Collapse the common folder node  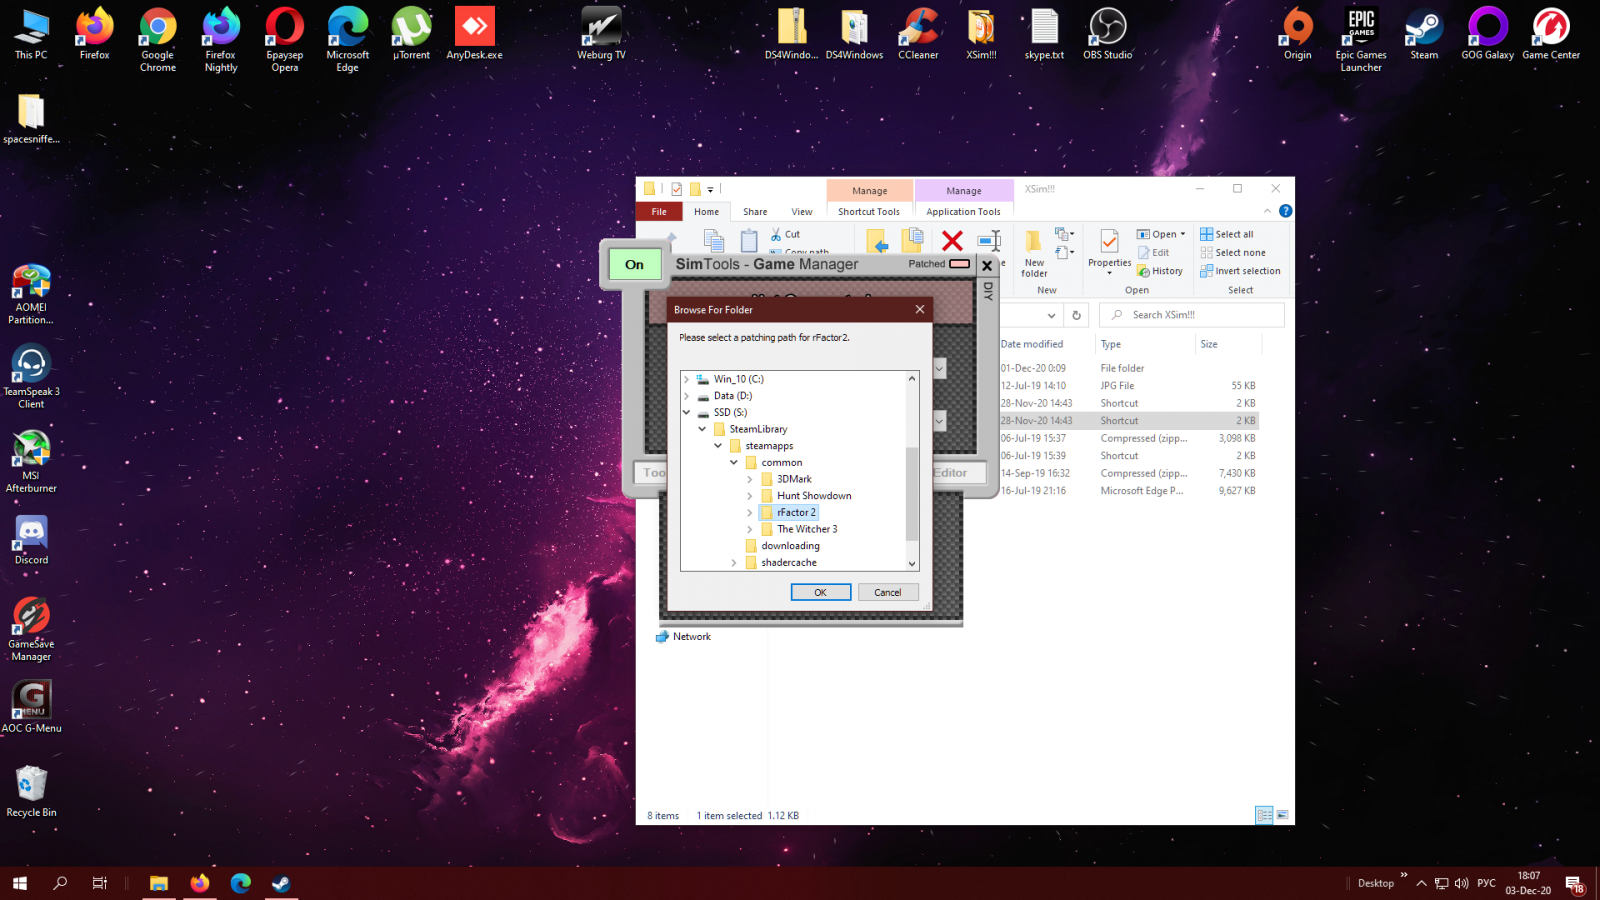pos(734,462)
